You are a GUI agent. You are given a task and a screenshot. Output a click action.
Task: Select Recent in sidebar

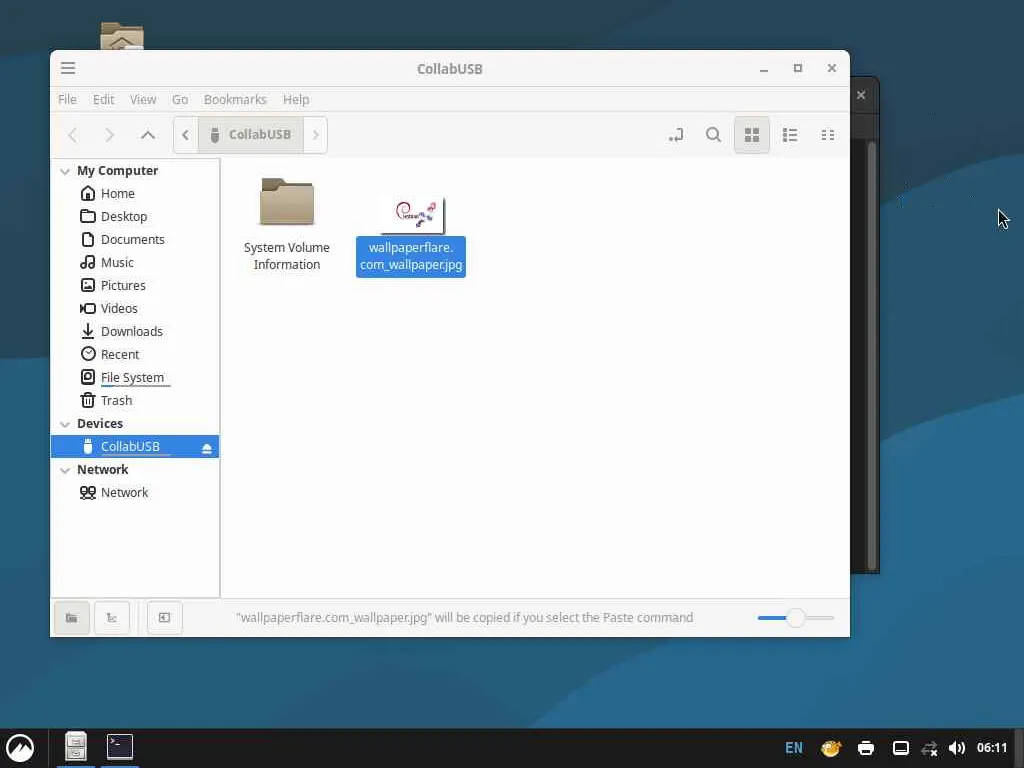[135, 355]
